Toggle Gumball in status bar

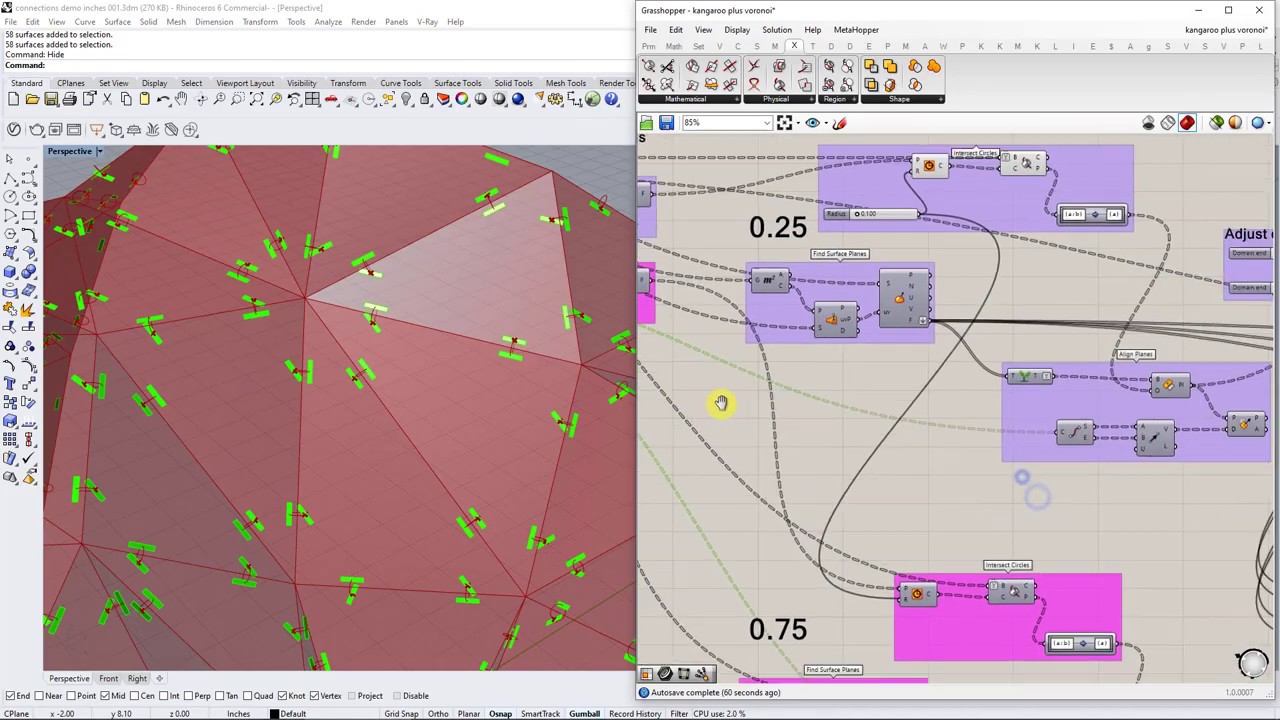pyautogui.click(x=584, y=714)
